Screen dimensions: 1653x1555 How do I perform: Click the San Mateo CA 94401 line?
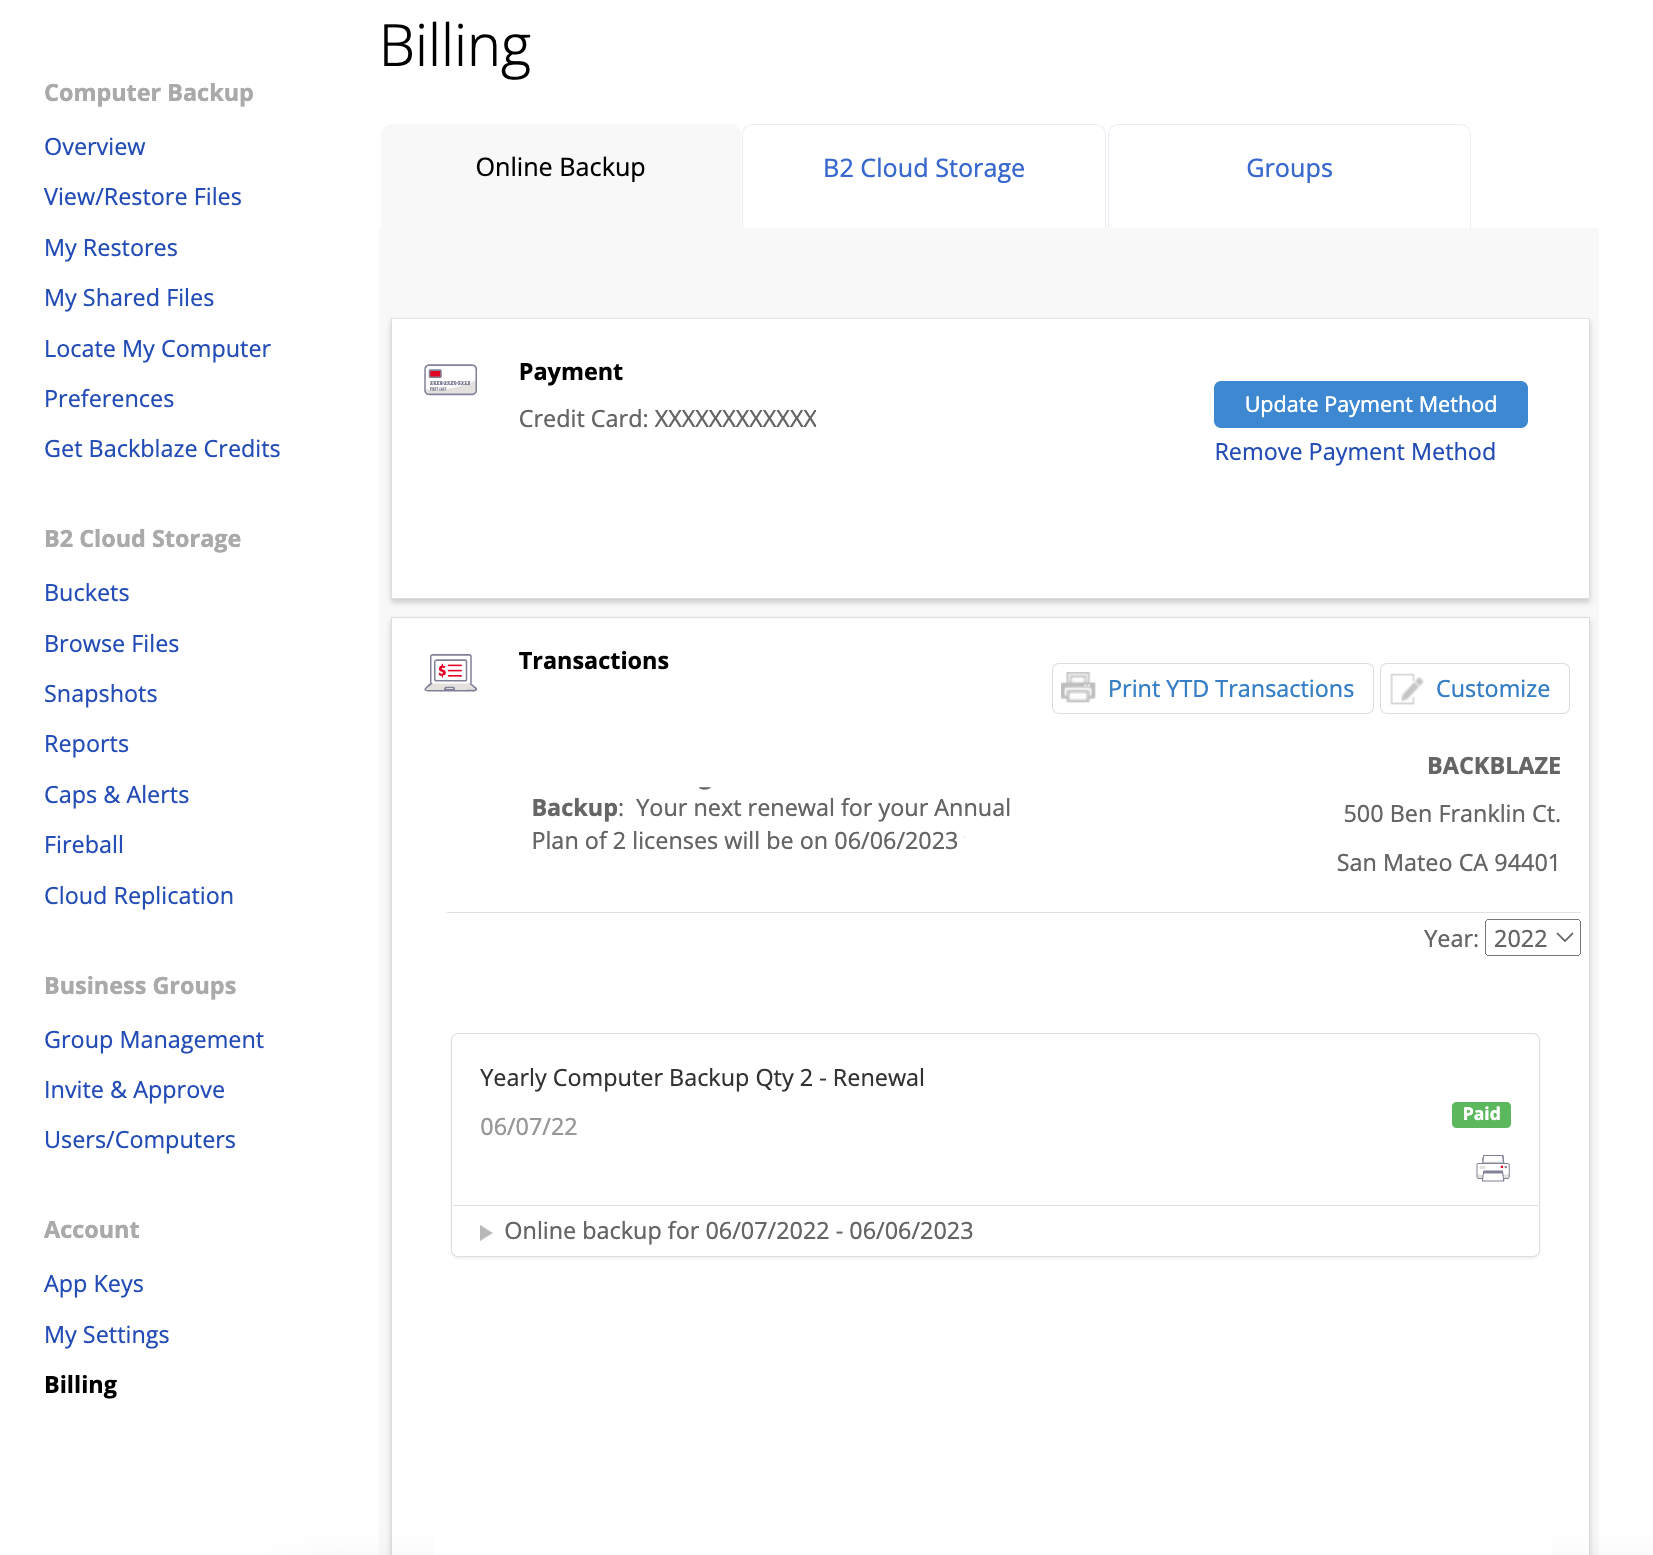1448,863
